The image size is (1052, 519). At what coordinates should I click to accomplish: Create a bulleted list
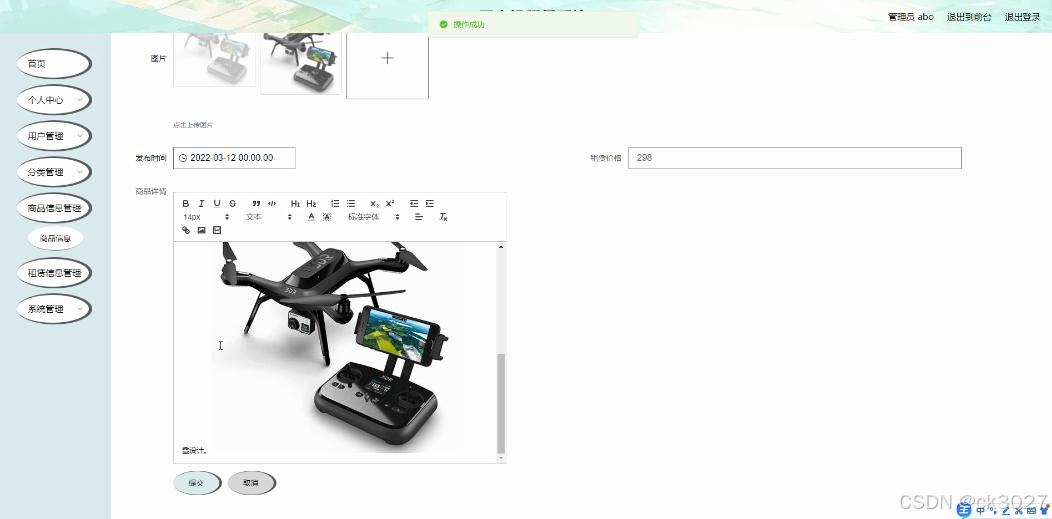point(351,203)
